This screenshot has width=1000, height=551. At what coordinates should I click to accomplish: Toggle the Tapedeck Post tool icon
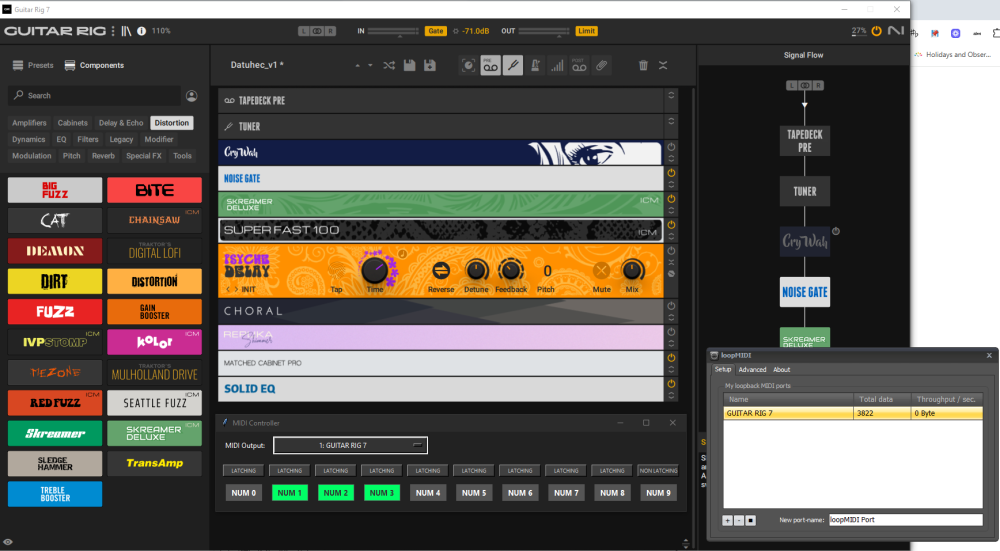coord(579,65)
